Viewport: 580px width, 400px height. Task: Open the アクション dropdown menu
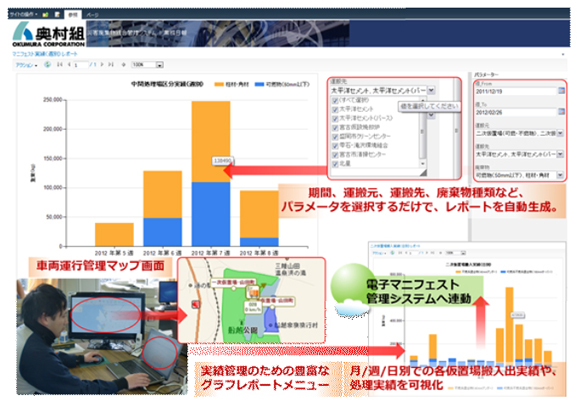26,65
